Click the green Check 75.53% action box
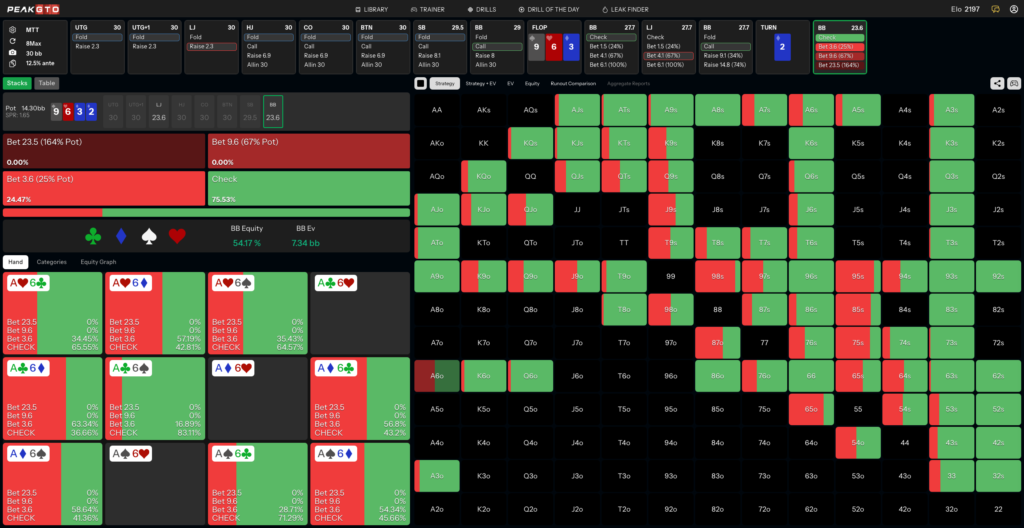1024x528 pixels. [x=309, y=188]
